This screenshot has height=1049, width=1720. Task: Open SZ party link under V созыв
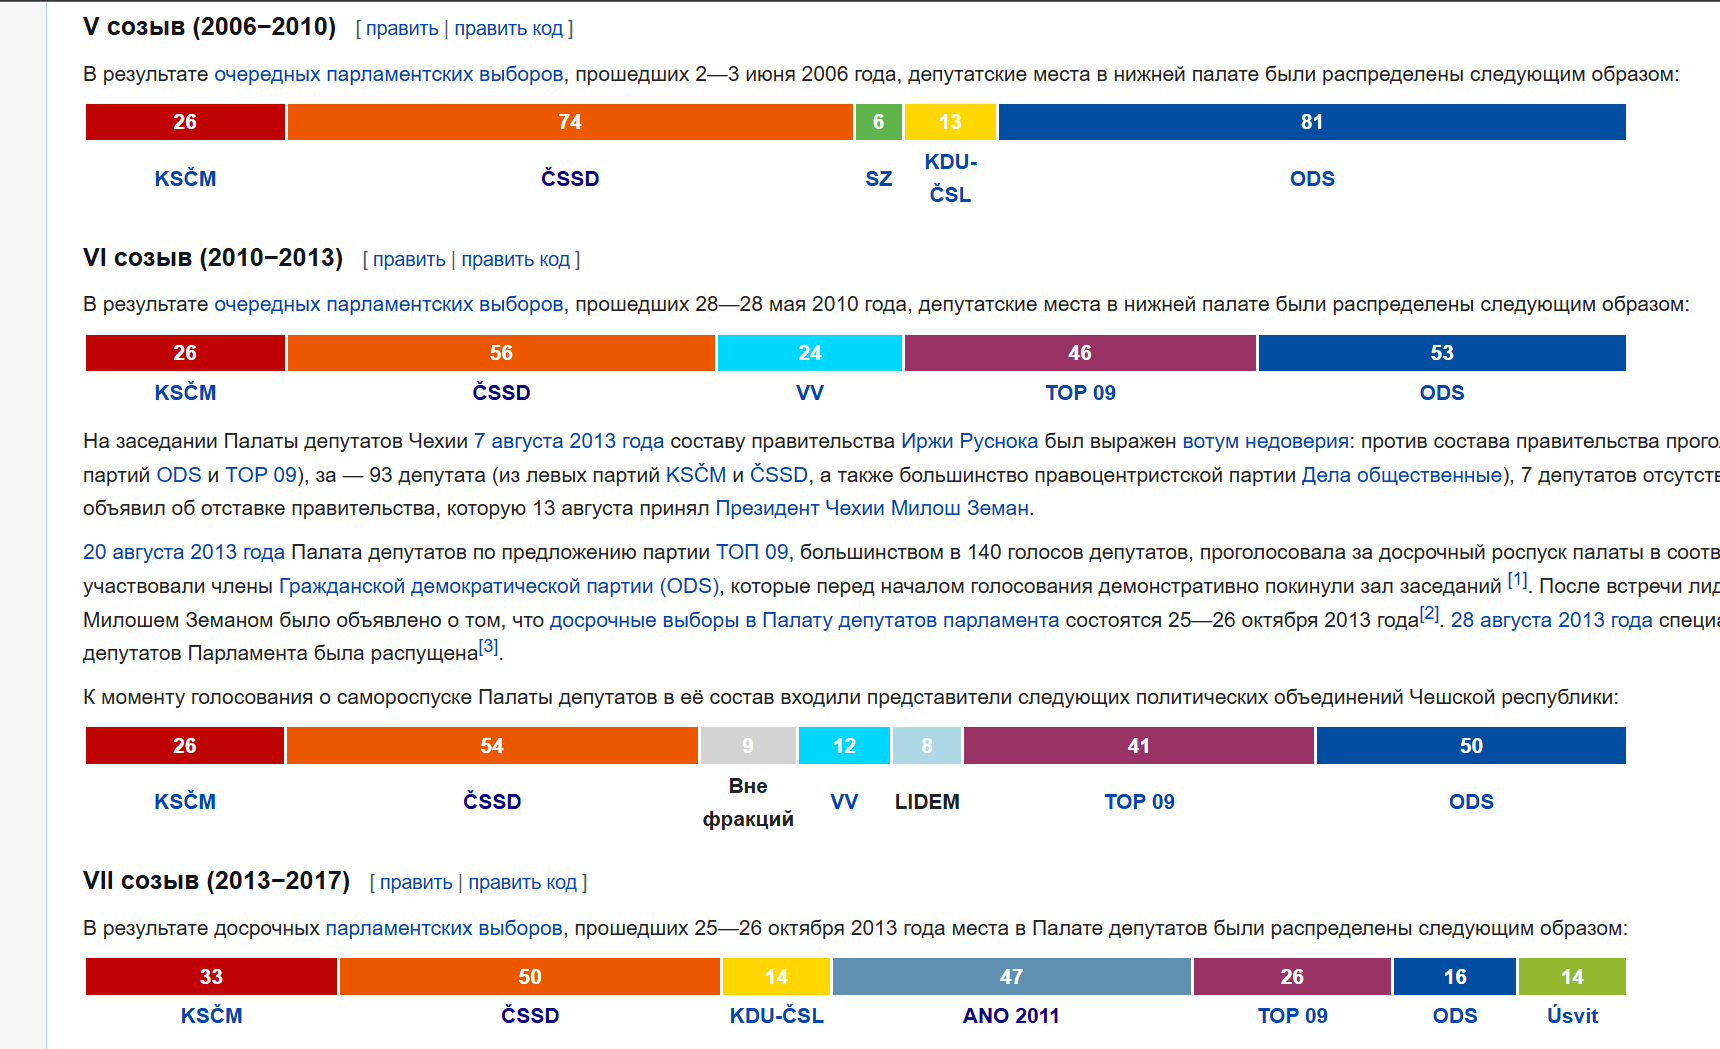click(x=879, y=179)
